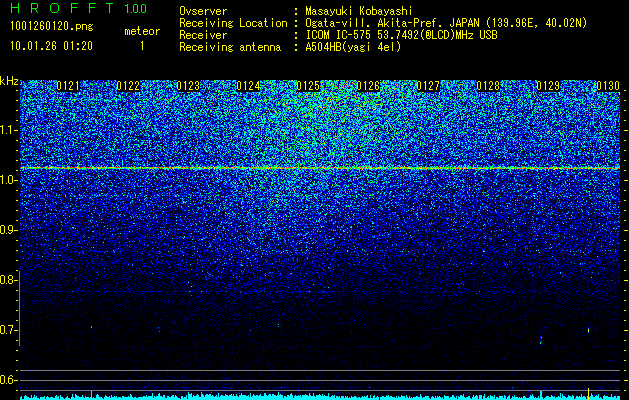Click the 0128 time marker
The image size is (629, 400).
click(488, 86)
